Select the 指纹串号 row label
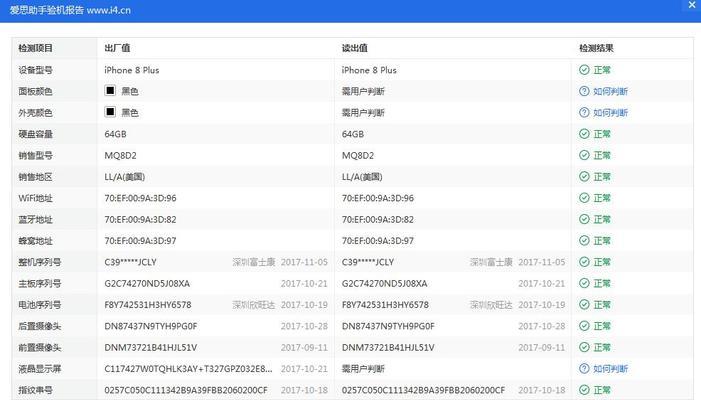 (x=35, y=390)
